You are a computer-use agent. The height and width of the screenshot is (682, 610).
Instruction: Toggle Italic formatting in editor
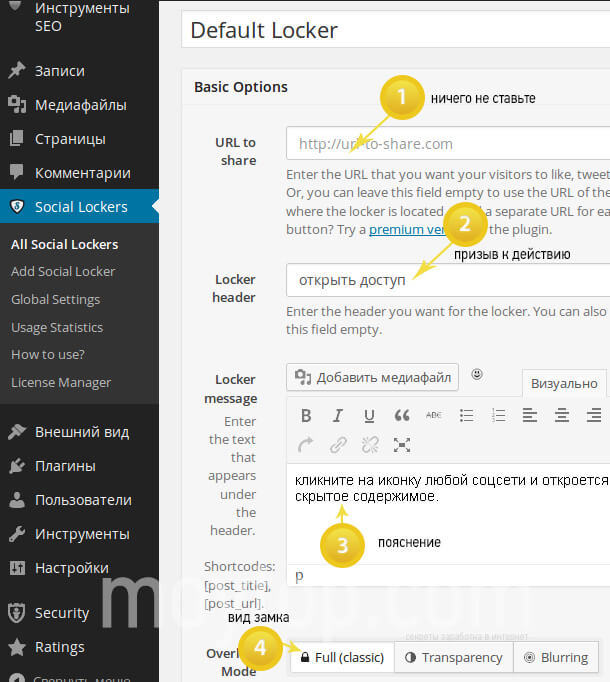[x=338, y=416]
